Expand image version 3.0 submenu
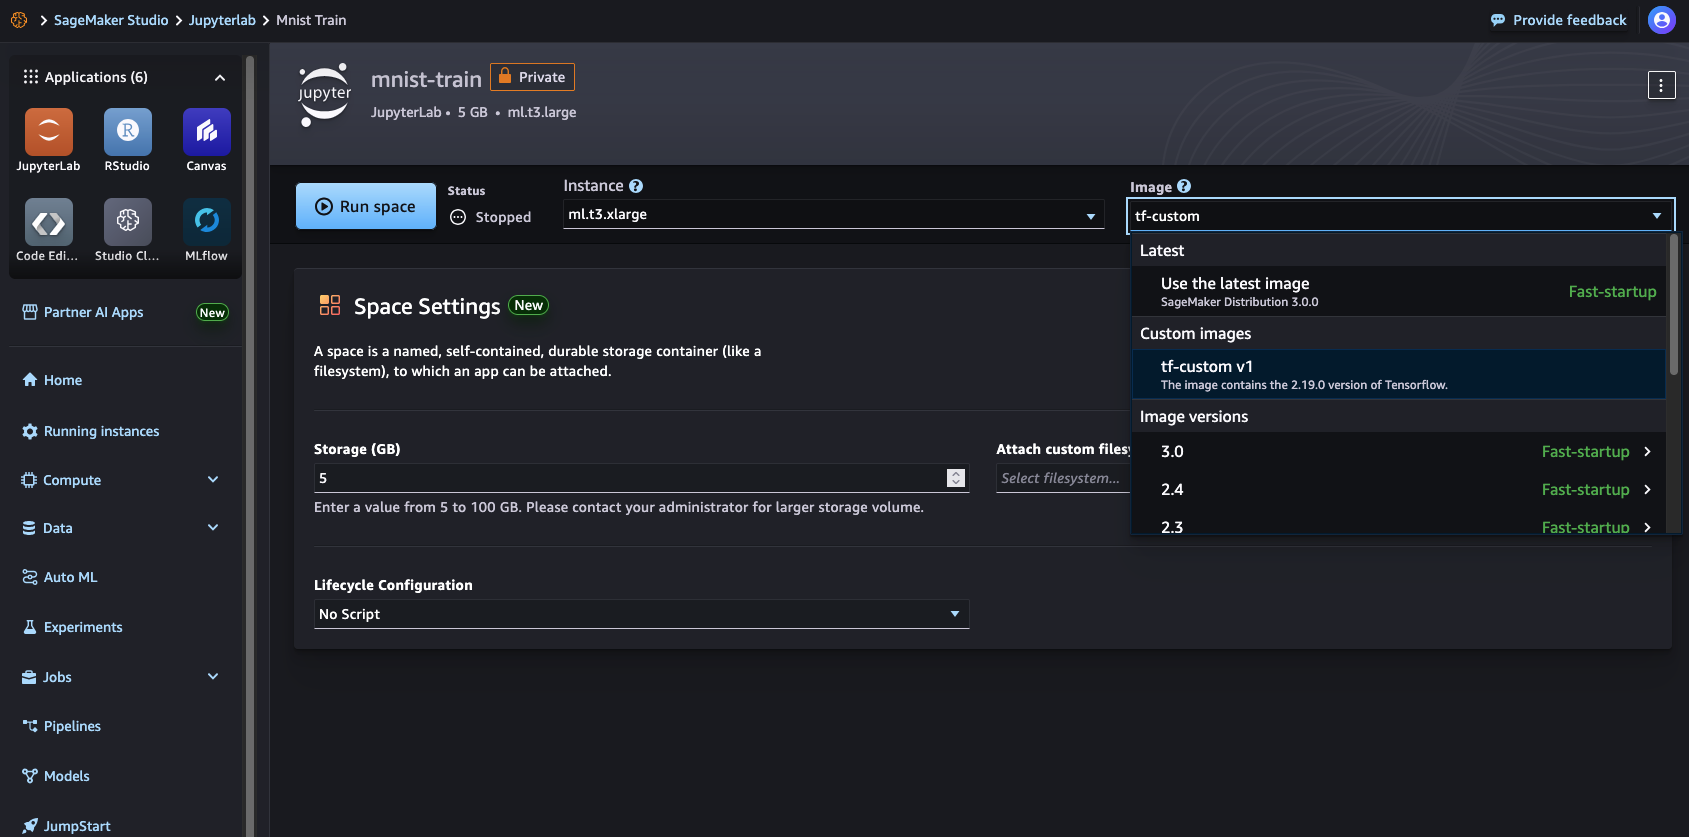This screenshot has width=1689, height=837. [x=1399, y=452]
